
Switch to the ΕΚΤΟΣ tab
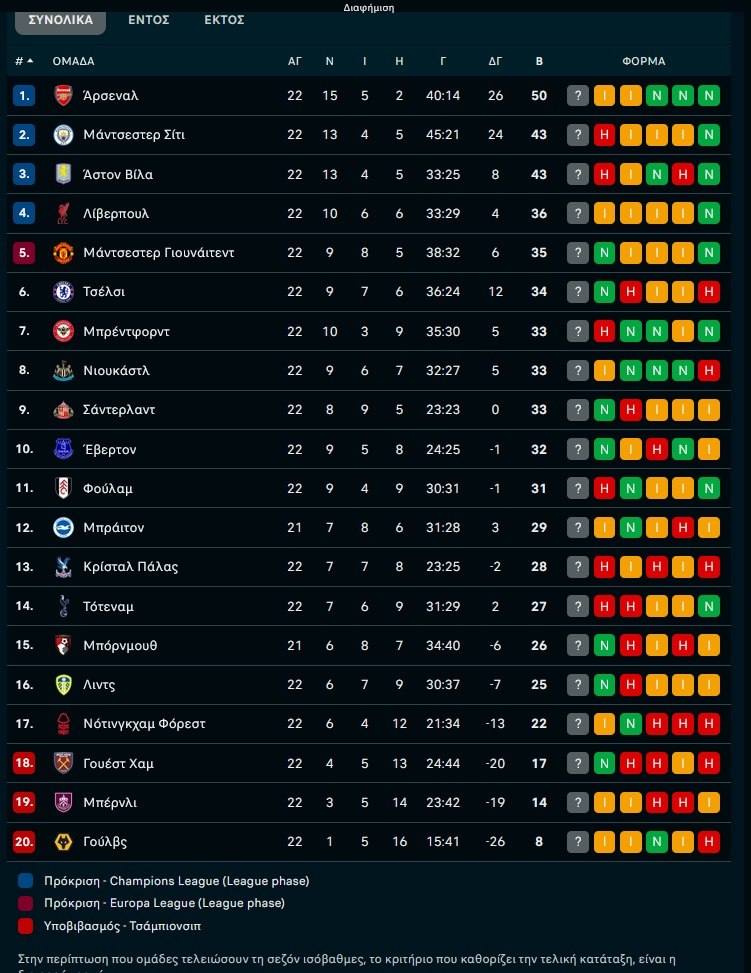224,19
